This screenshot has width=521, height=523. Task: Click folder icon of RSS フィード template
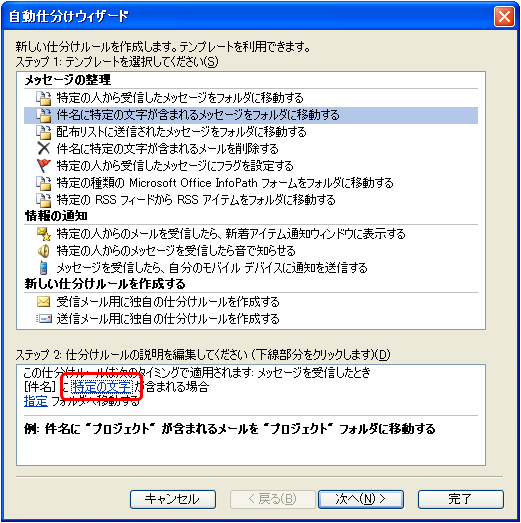tap(44, 200)
